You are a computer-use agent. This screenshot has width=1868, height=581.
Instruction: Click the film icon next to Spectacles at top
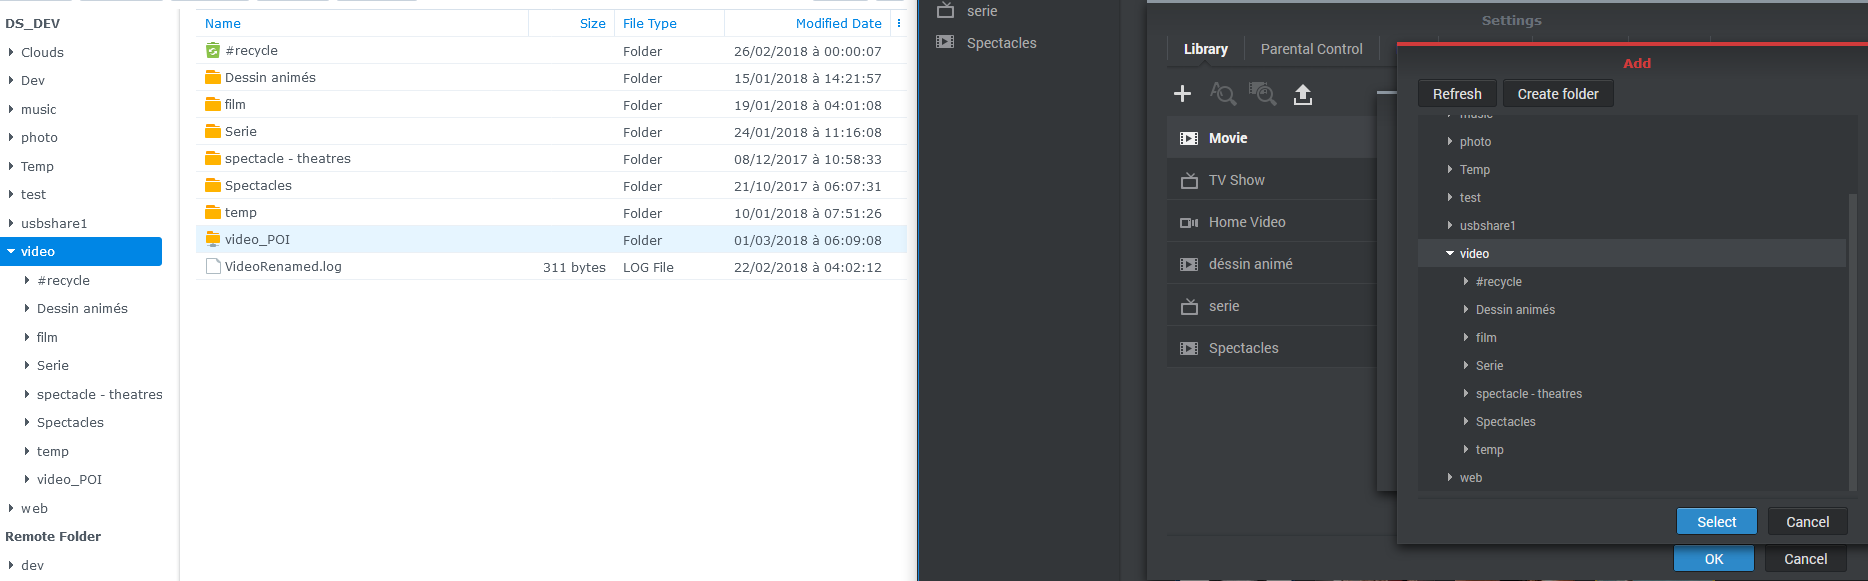coord(945,42)
